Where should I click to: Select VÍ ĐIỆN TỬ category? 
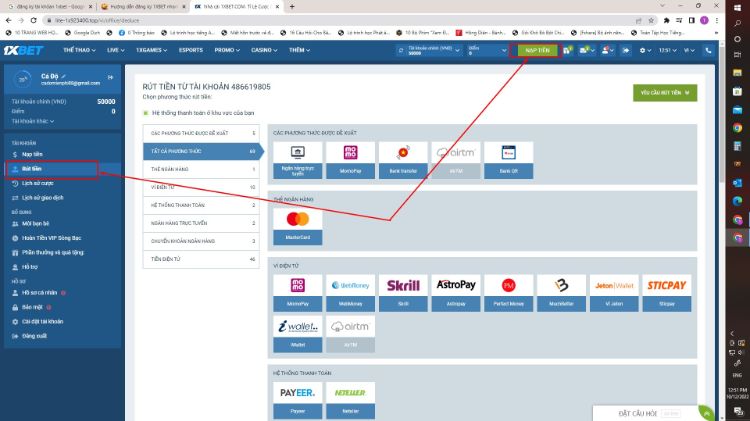tap(201, 187)
